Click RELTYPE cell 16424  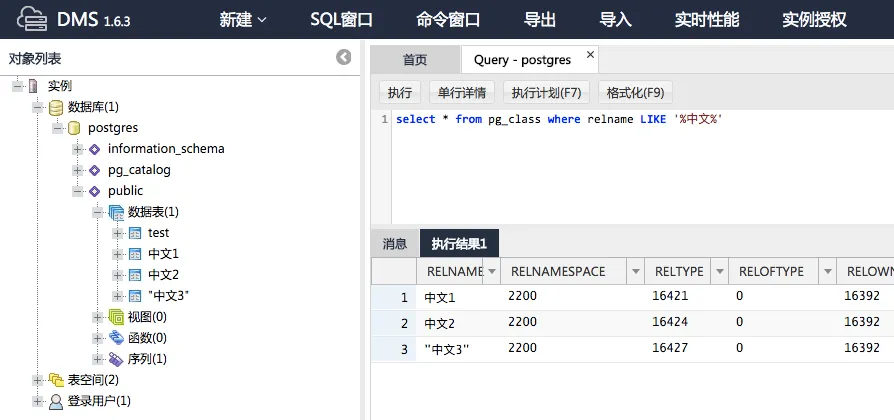click(670, 322)
